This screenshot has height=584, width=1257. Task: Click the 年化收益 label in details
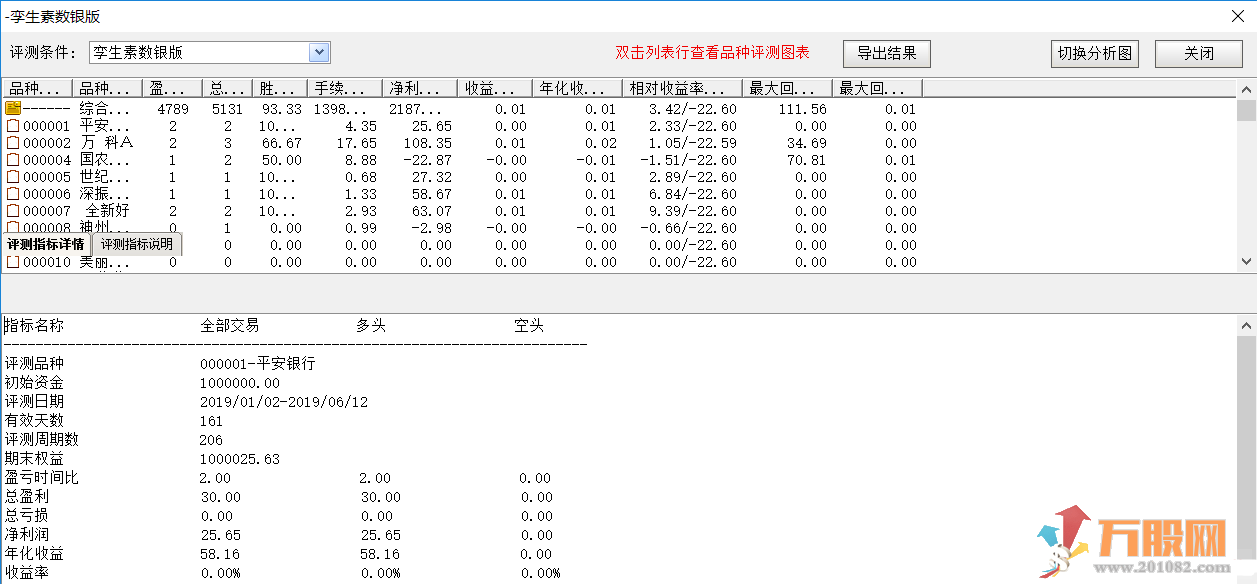34,554
